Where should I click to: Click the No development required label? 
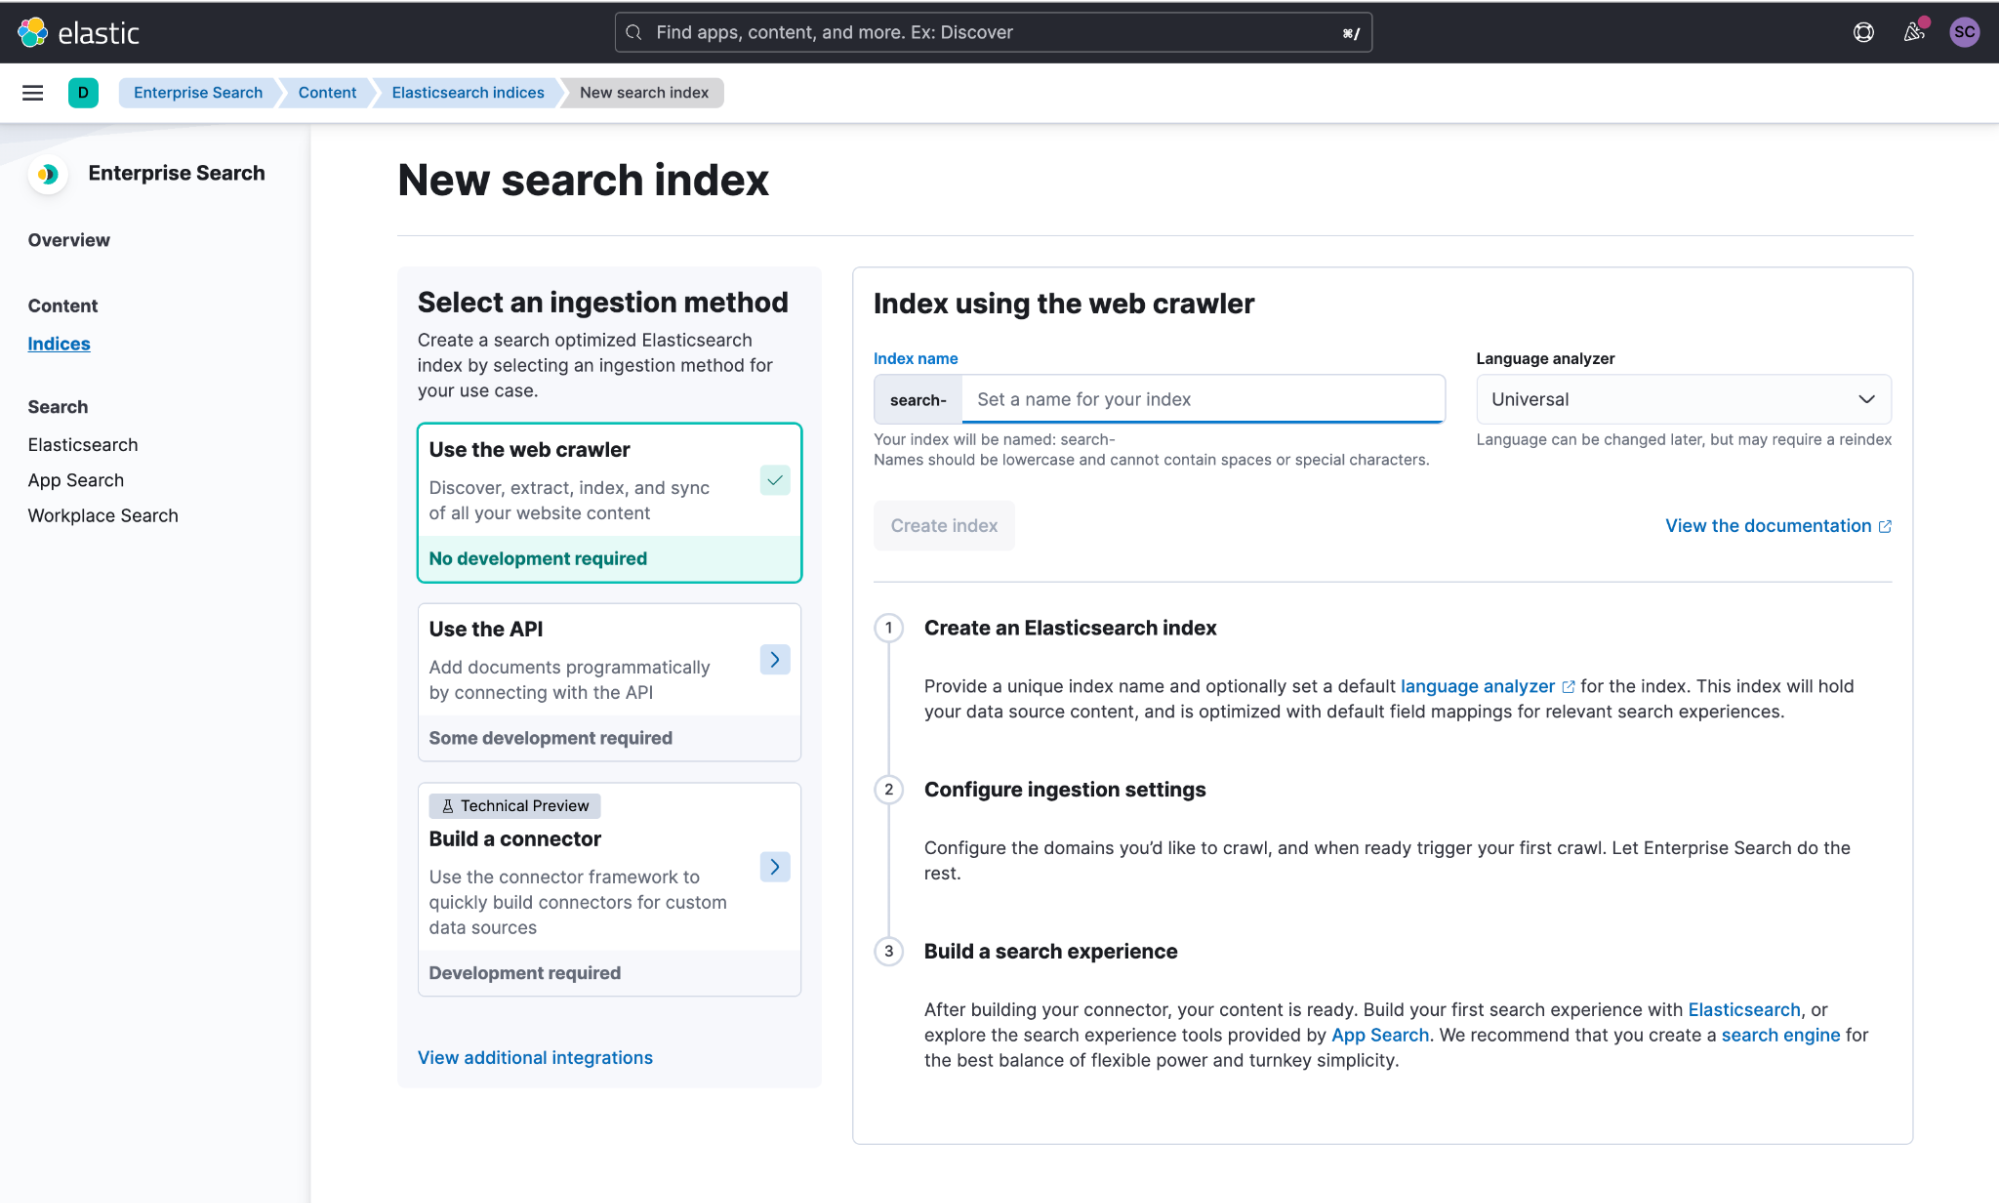tap(538, 559)
